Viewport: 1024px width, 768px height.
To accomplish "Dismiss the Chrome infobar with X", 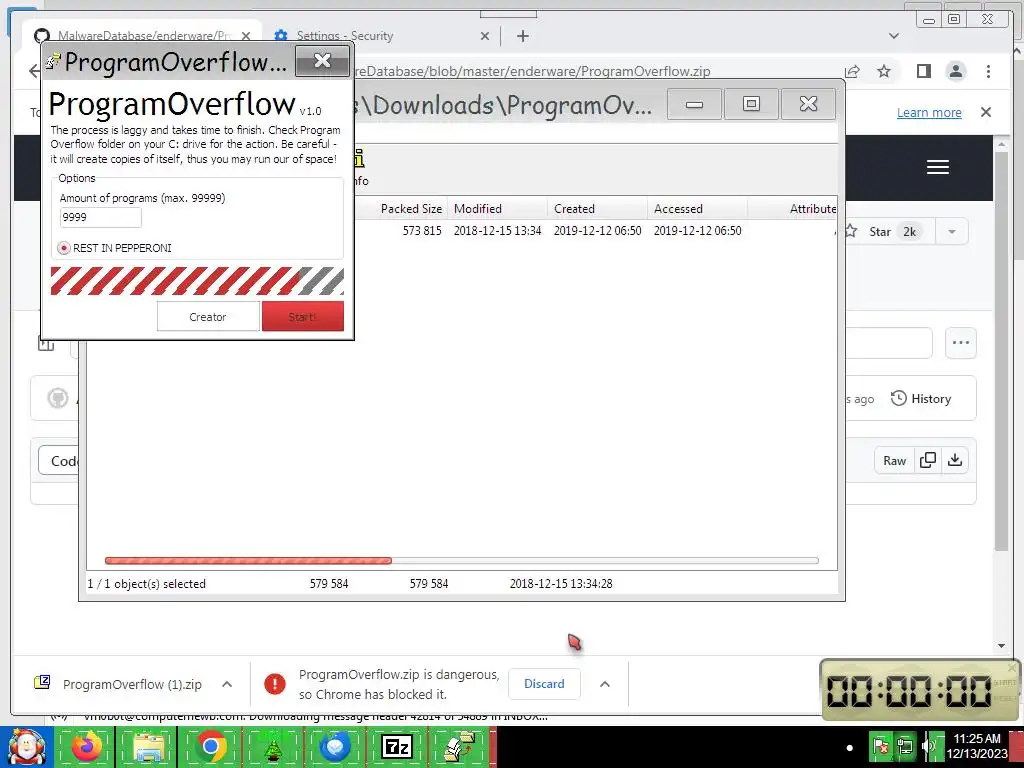I will pos(986,112).
